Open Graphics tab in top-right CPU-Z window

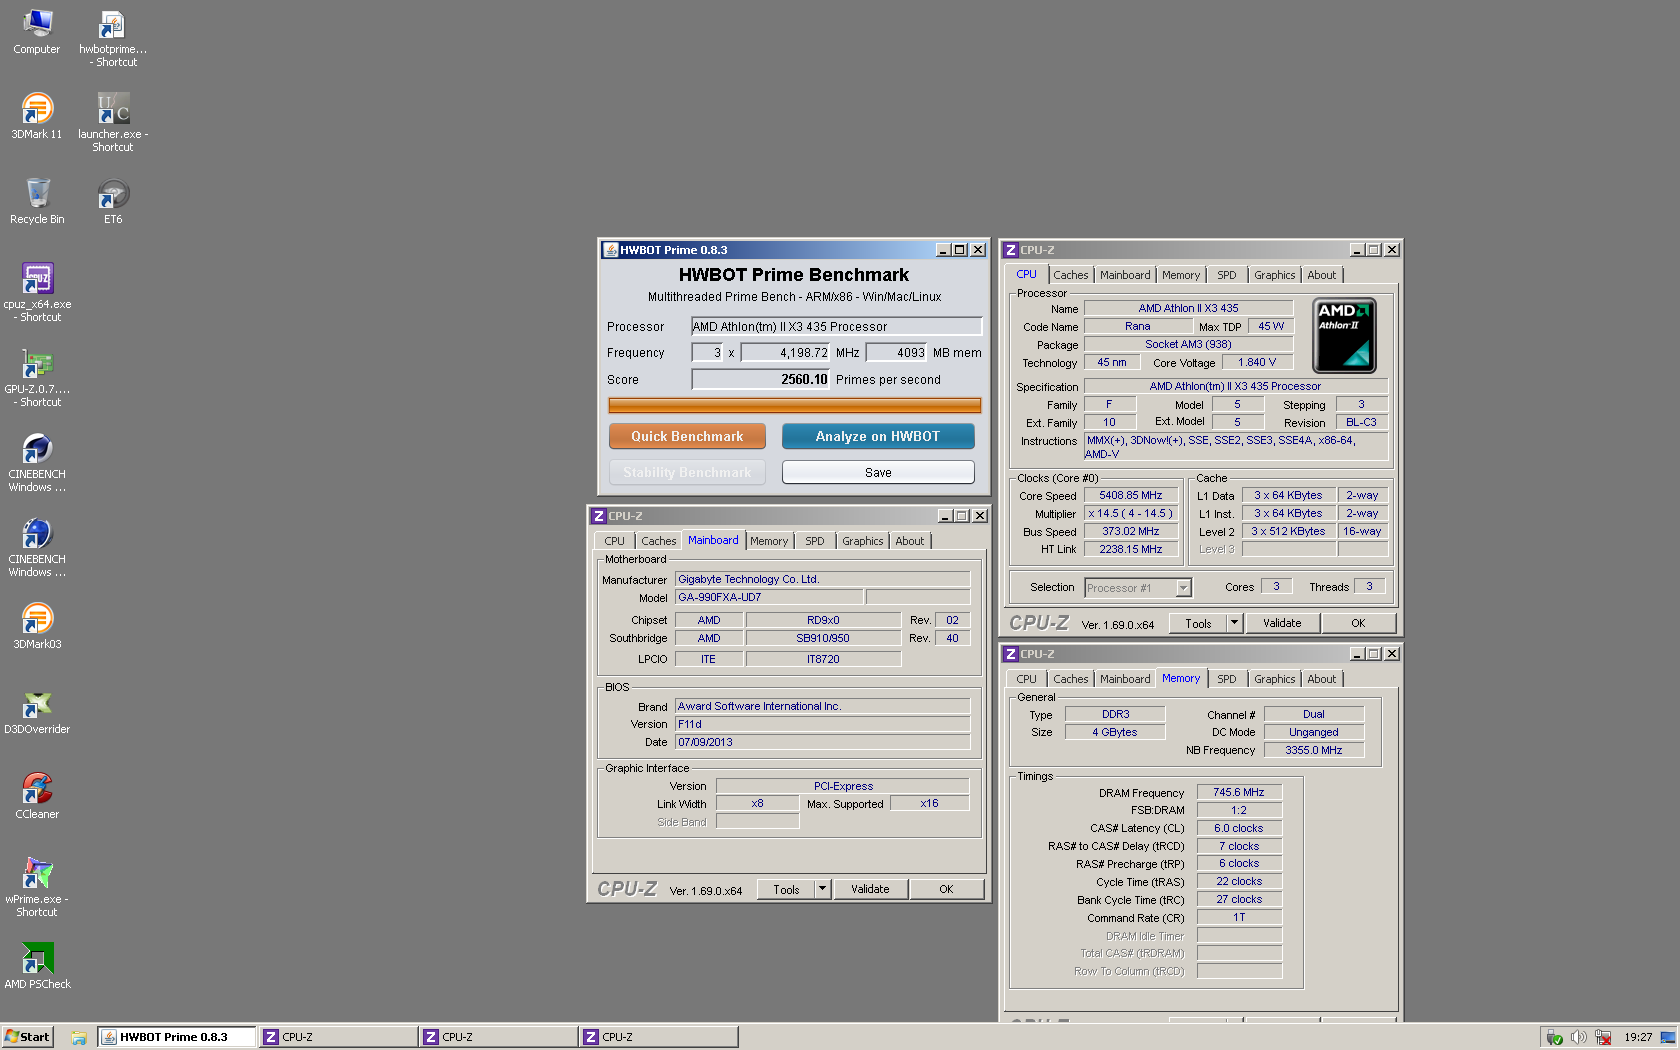(x=1275, y=275)
